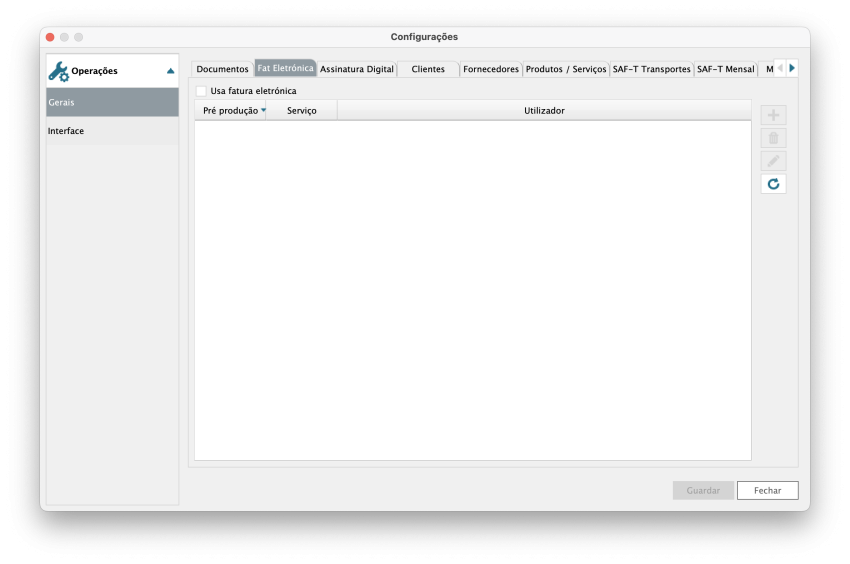This screenshot has width=850, height=564.
Task: Click the Pré produção column sort arrow
Action: click(264, 110)
